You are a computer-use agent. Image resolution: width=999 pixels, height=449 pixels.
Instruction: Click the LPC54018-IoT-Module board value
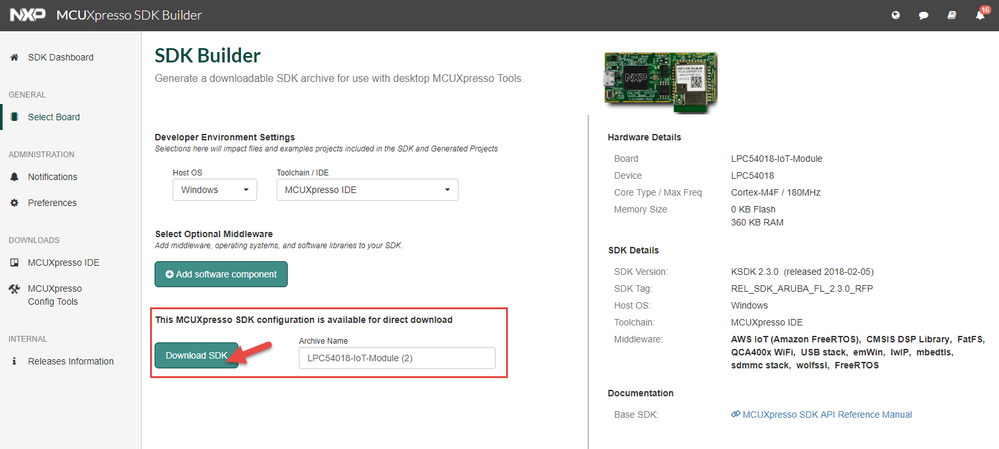(x=777, y=159)
